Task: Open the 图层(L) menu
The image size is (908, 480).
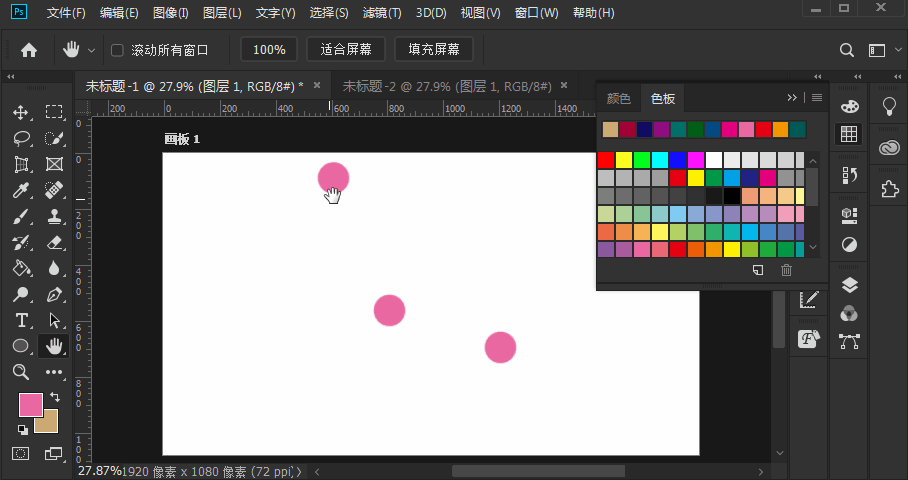Action: [222, 13]
